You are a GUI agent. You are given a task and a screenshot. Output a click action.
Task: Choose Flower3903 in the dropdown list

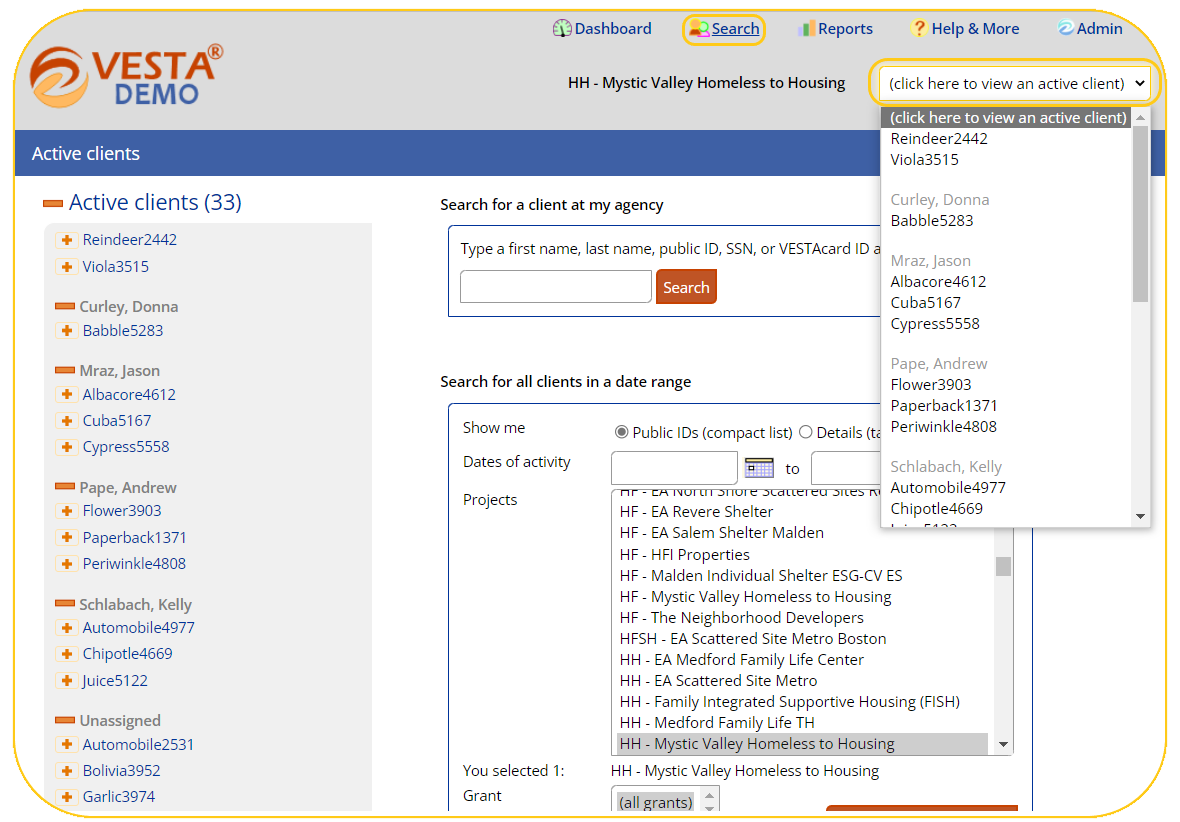930,385
